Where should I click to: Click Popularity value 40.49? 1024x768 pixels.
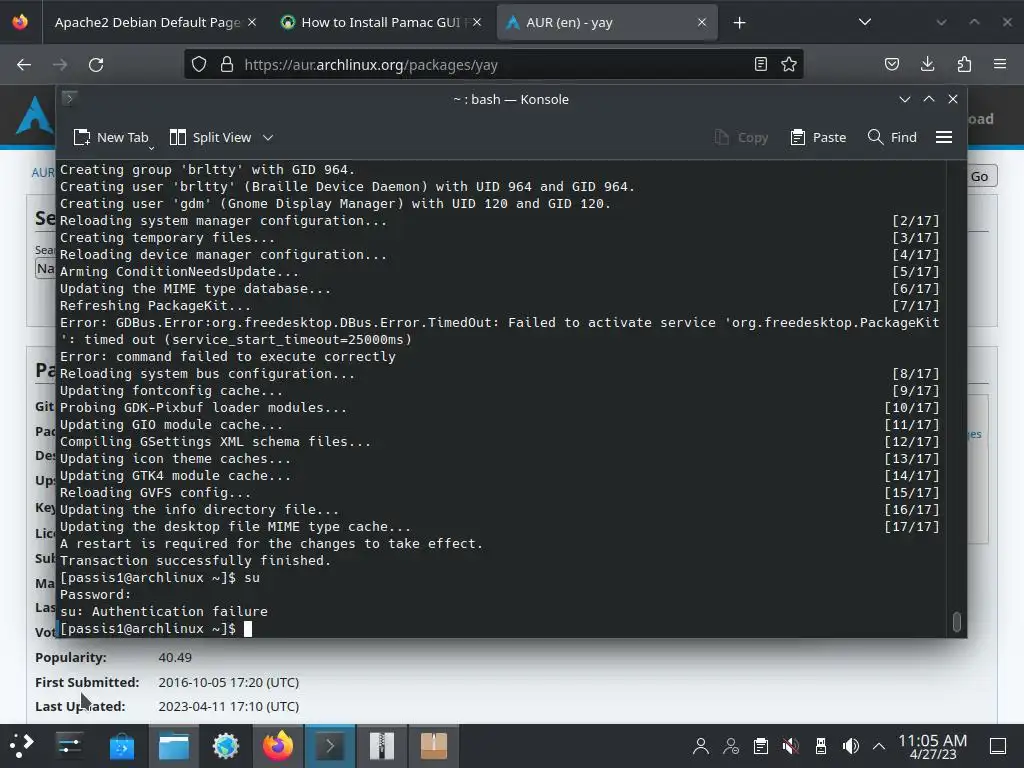(x=175, y=658)
